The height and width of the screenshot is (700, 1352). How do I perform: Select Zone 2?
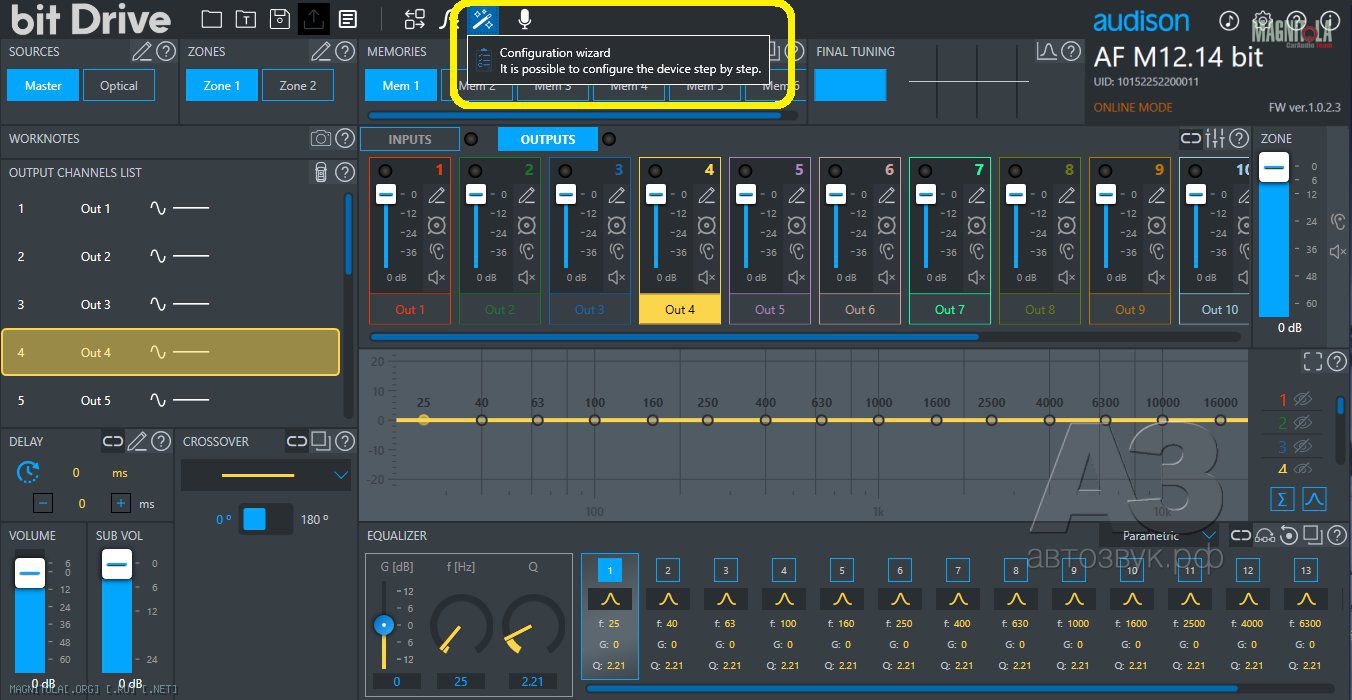[x=298, y=85]
